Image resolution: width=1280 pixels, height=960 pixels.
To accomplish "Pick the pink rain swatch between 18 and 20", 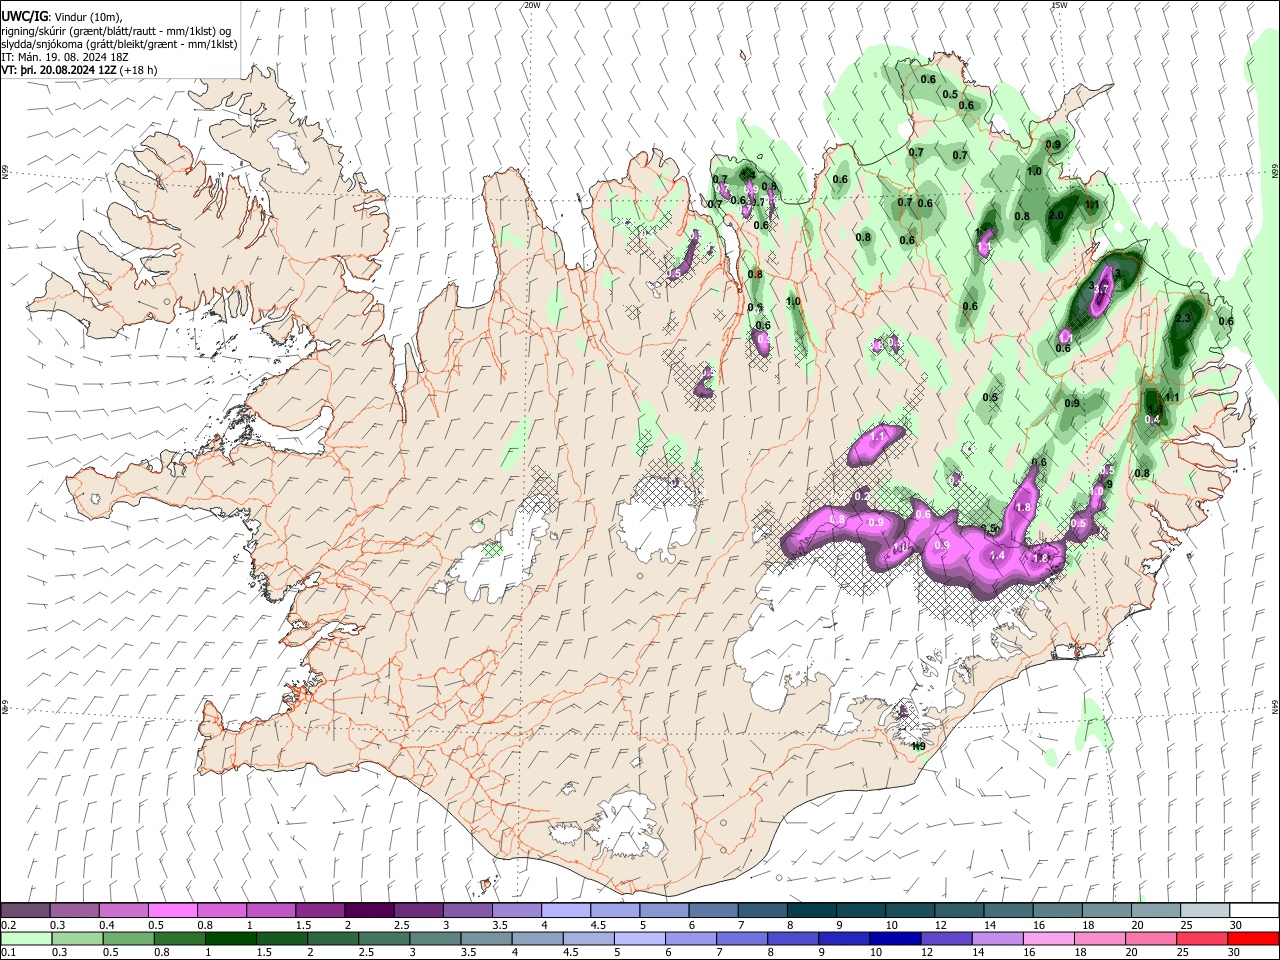I will 1098,939.
